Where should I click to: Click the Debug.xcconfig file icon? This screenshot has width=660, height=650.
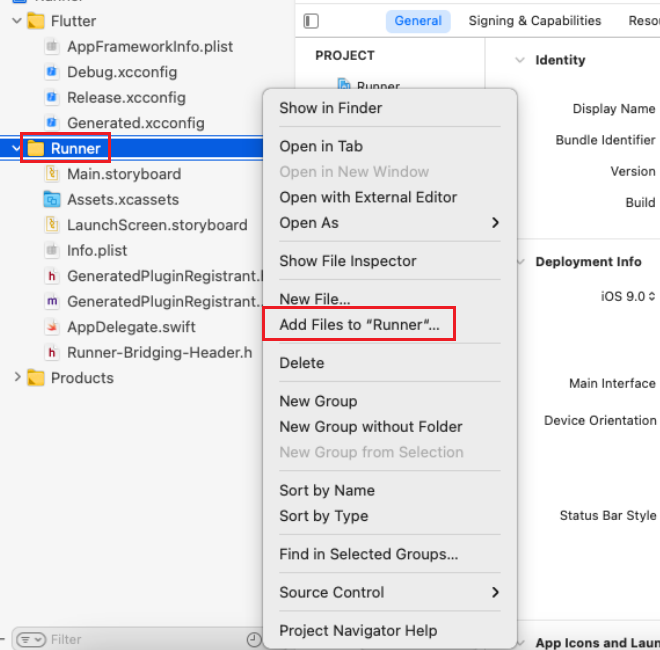coord(52,72)
